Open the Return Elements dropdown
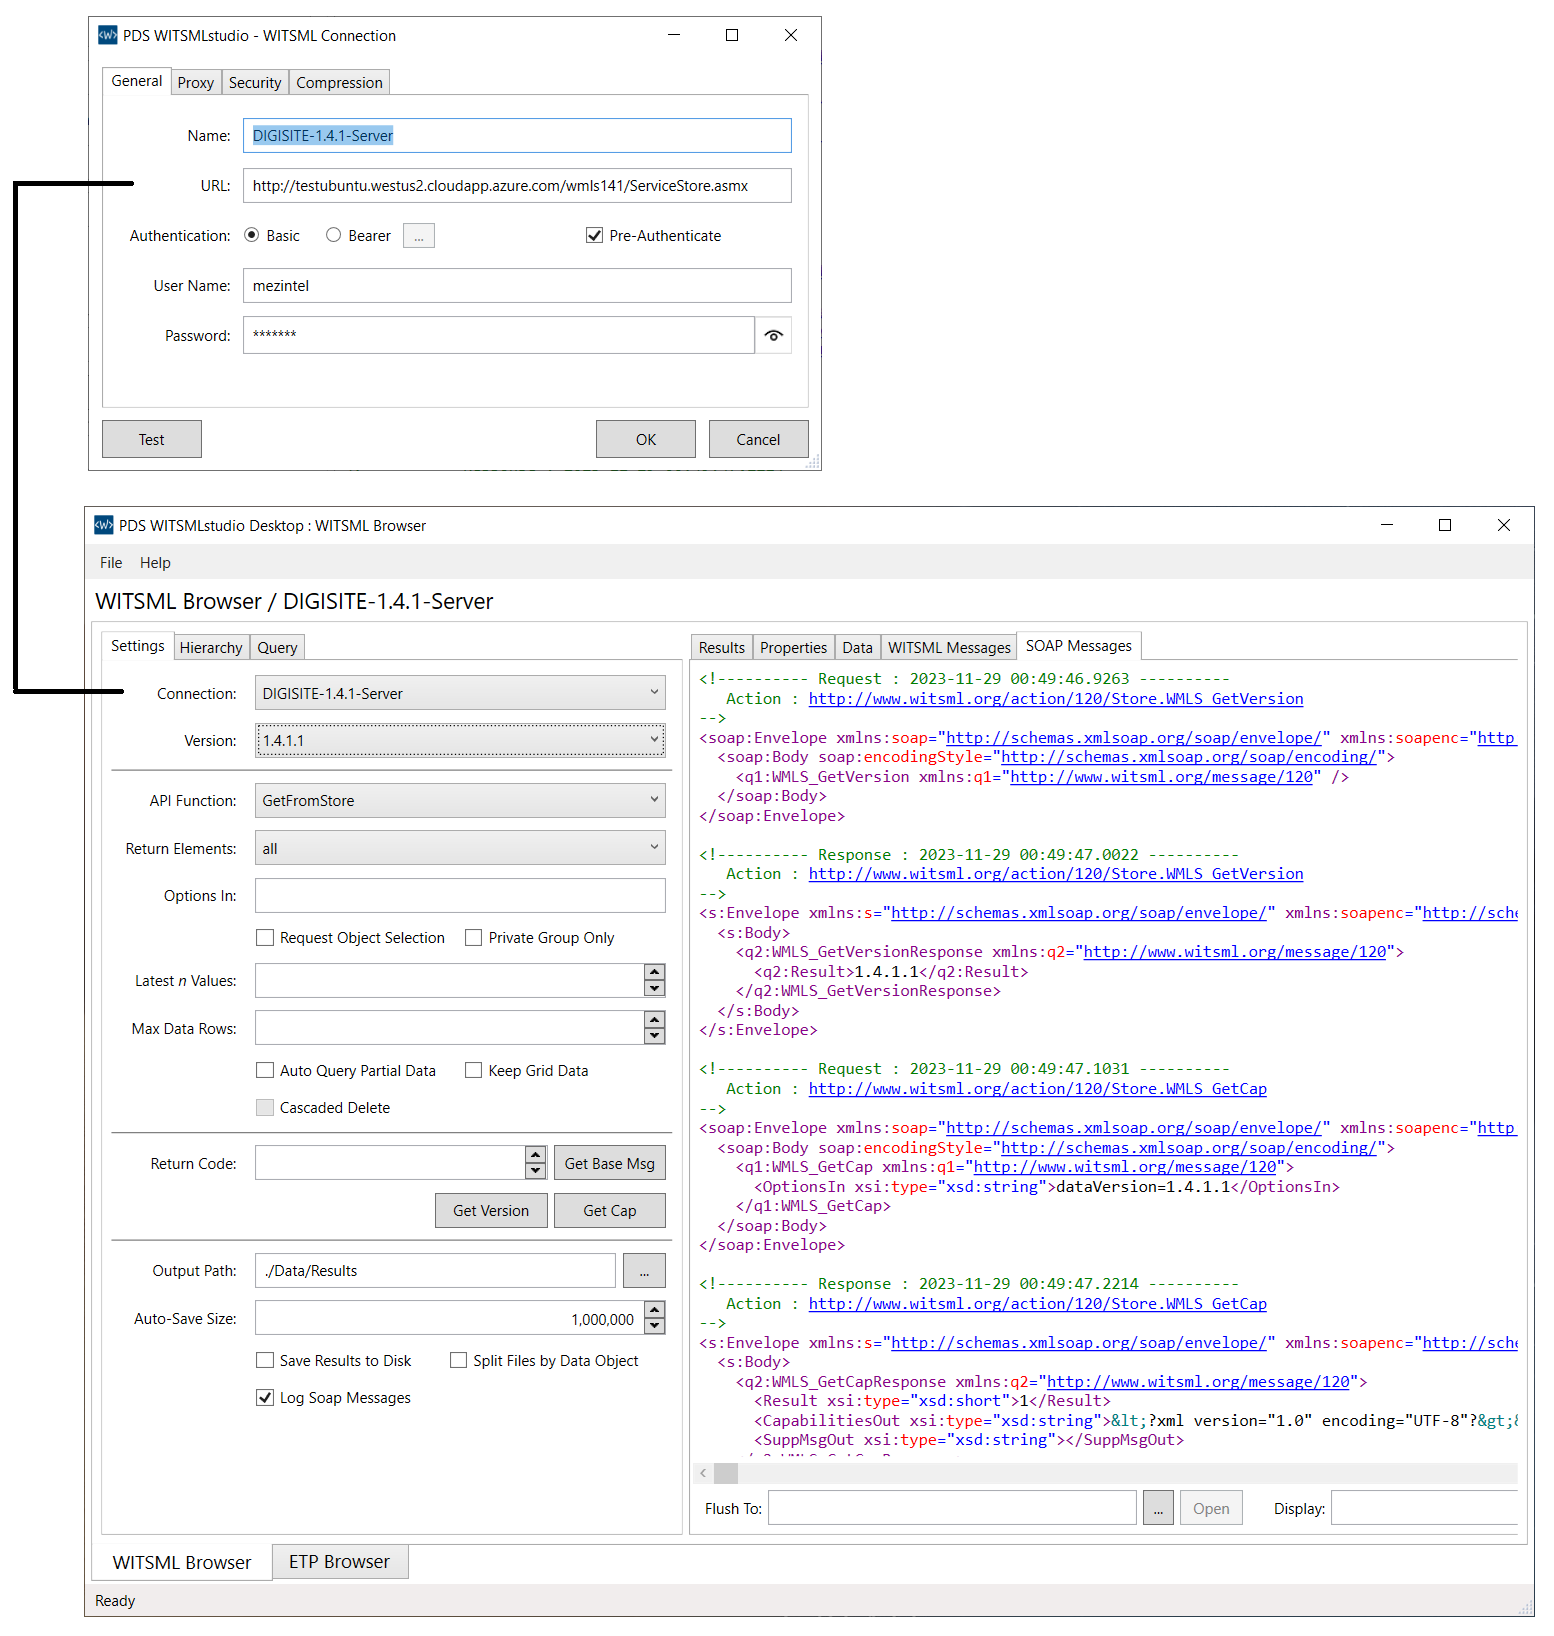The width and height of the screenshot is (1554, 1636). (460, 849)
